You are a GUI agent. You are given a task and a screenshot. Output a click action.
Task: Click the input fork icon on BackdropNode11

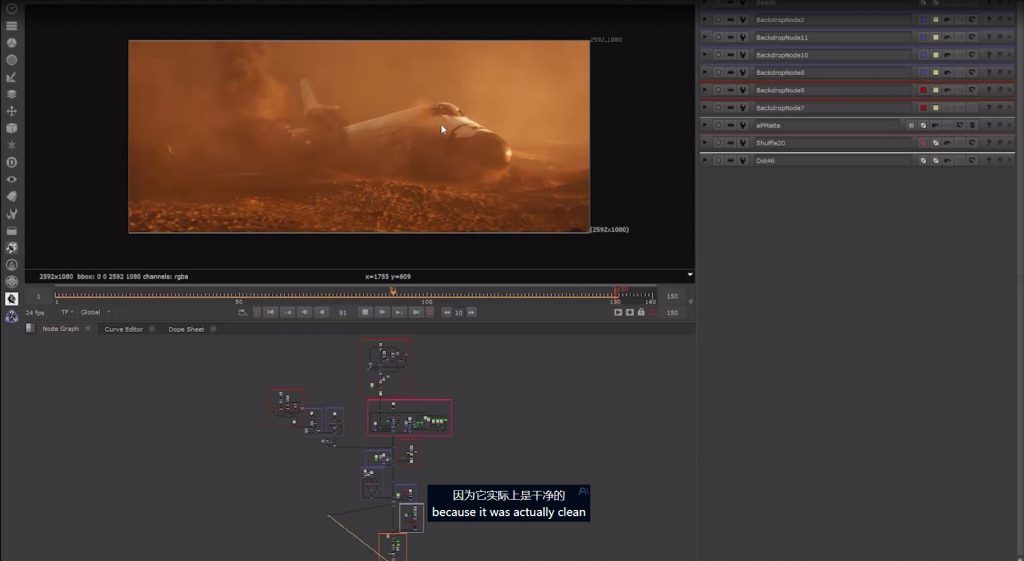pyautogui.click(x=743, y=37)
